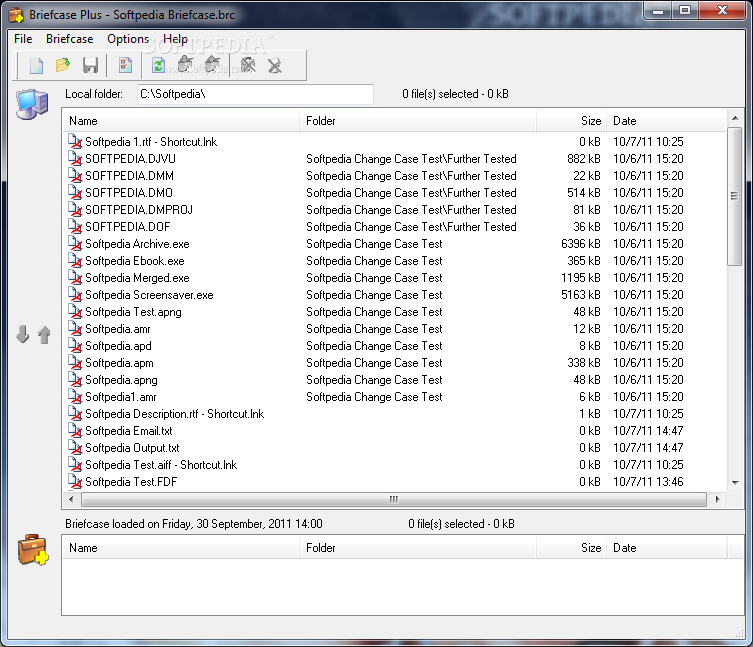Click the title bar application icon
Screen dimensions: 753x647
[x=16, y=15]
